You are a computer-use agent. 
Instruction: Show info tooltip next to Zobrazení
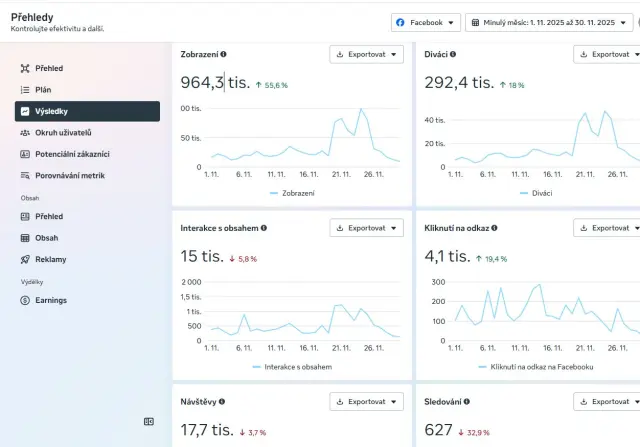(x=223, y=54)
